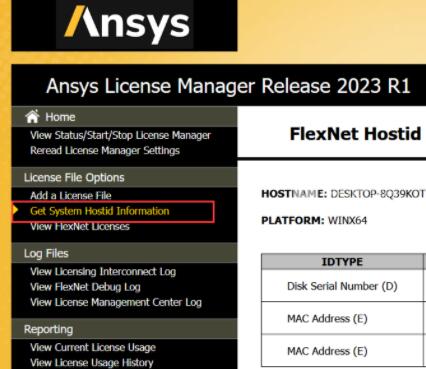Screen dimensions: 426x369
Task: Open View License Usage History
Action: pos(92,362)
